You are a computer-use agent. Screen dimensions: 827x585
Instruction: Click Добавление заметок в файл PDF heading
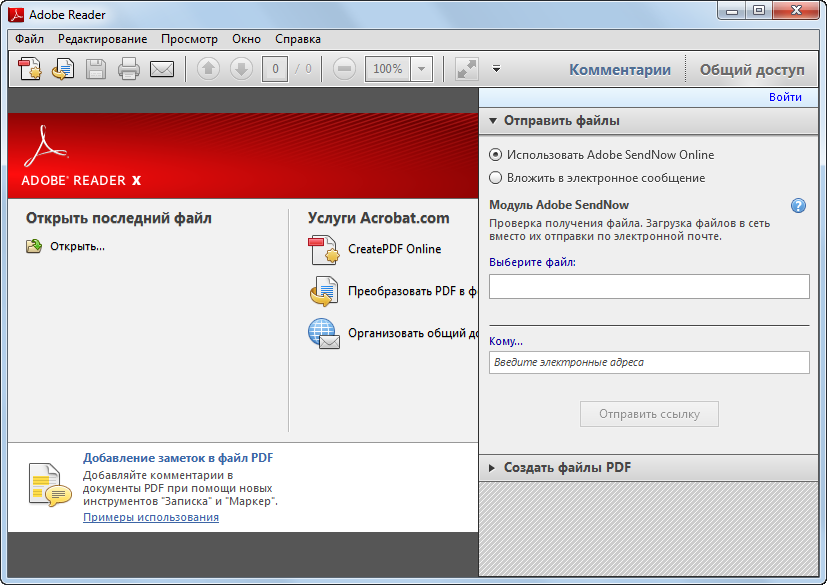tap(178, 458)
